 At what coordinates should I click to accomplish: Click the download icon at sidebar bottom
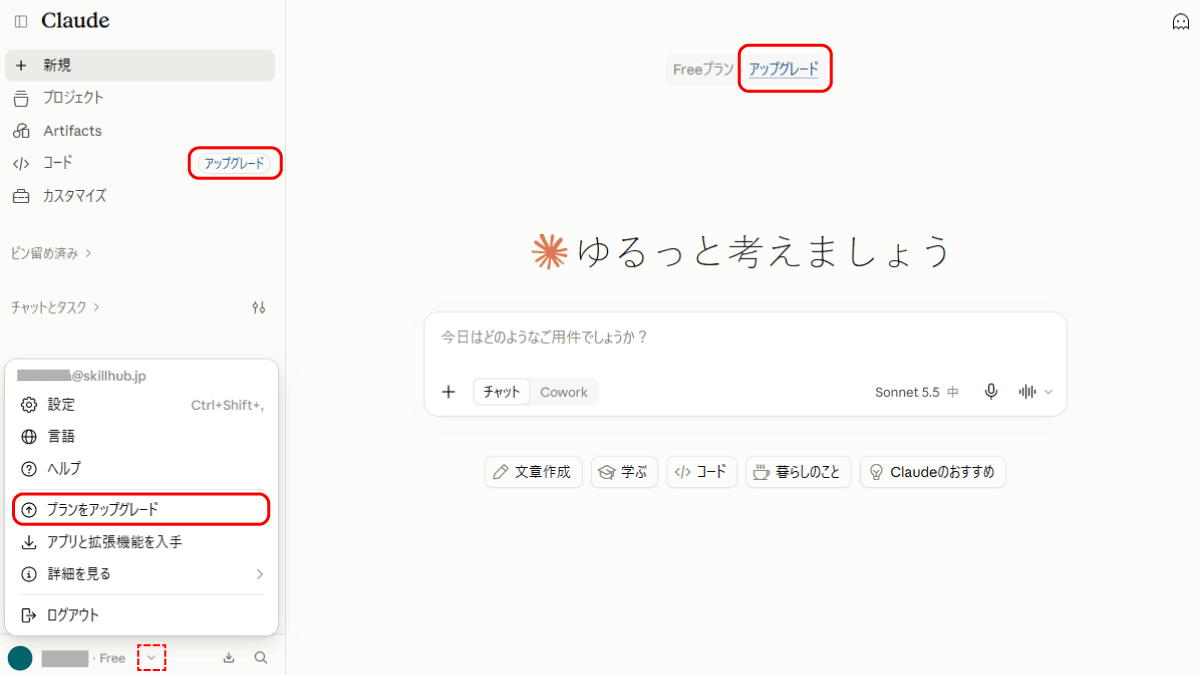click(x=229, y=658)
